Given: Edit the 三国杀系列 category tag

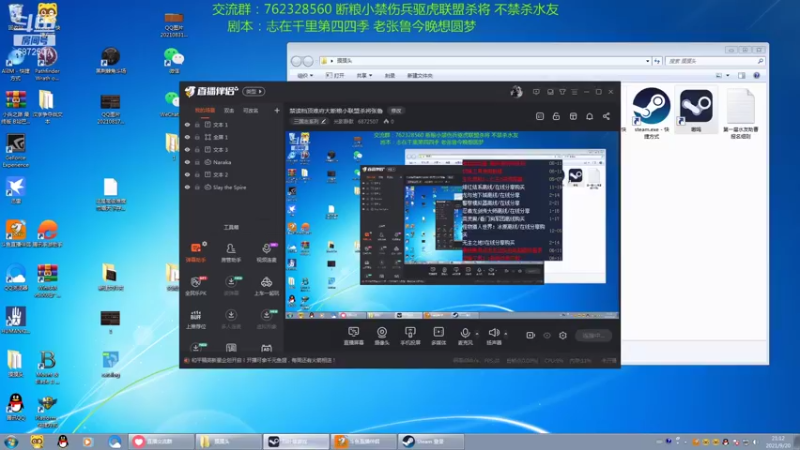Looking at the screenshot, I should 309,121.
